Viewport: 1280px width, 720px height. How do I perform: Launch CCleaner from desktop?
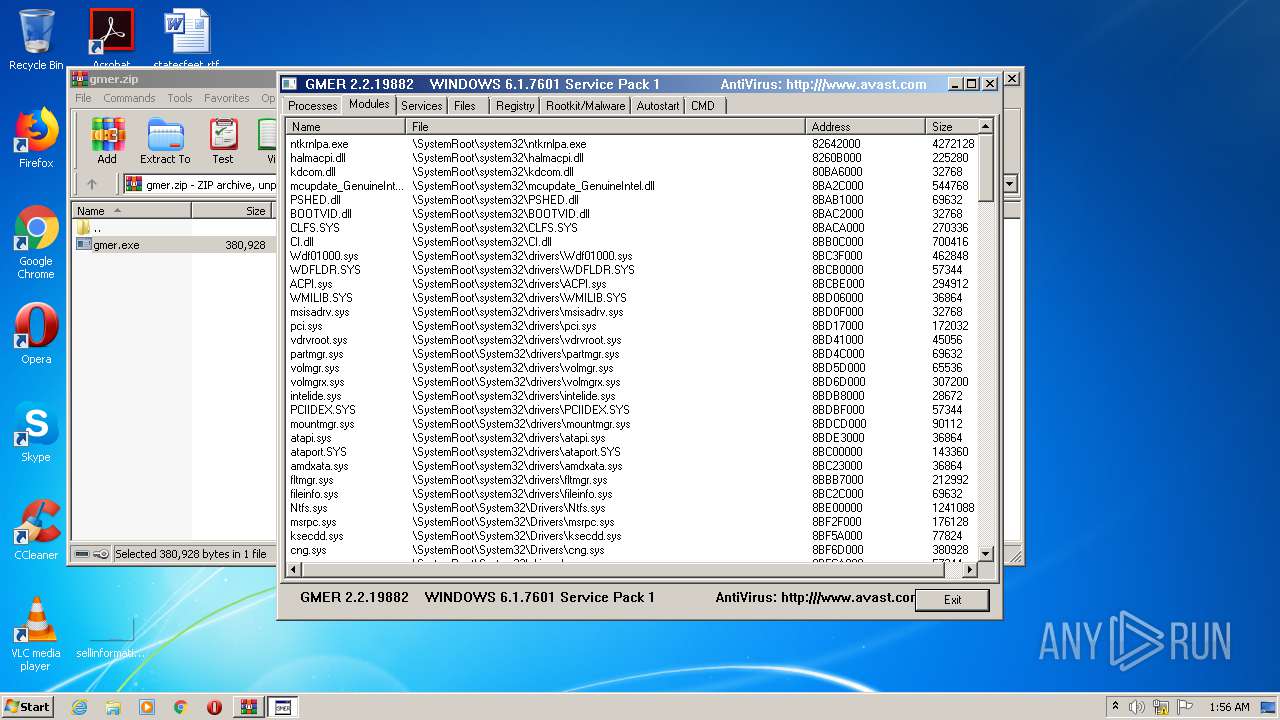pos(36,530)
